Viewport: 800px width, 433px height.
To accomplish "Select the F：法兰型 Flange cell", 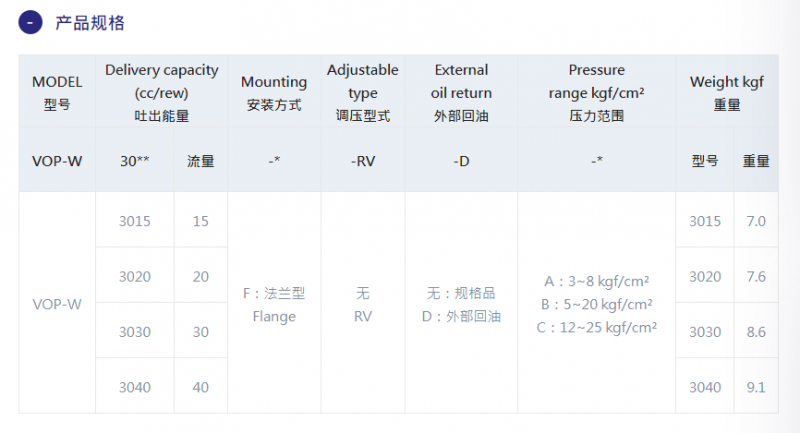I will coord(274,304).
